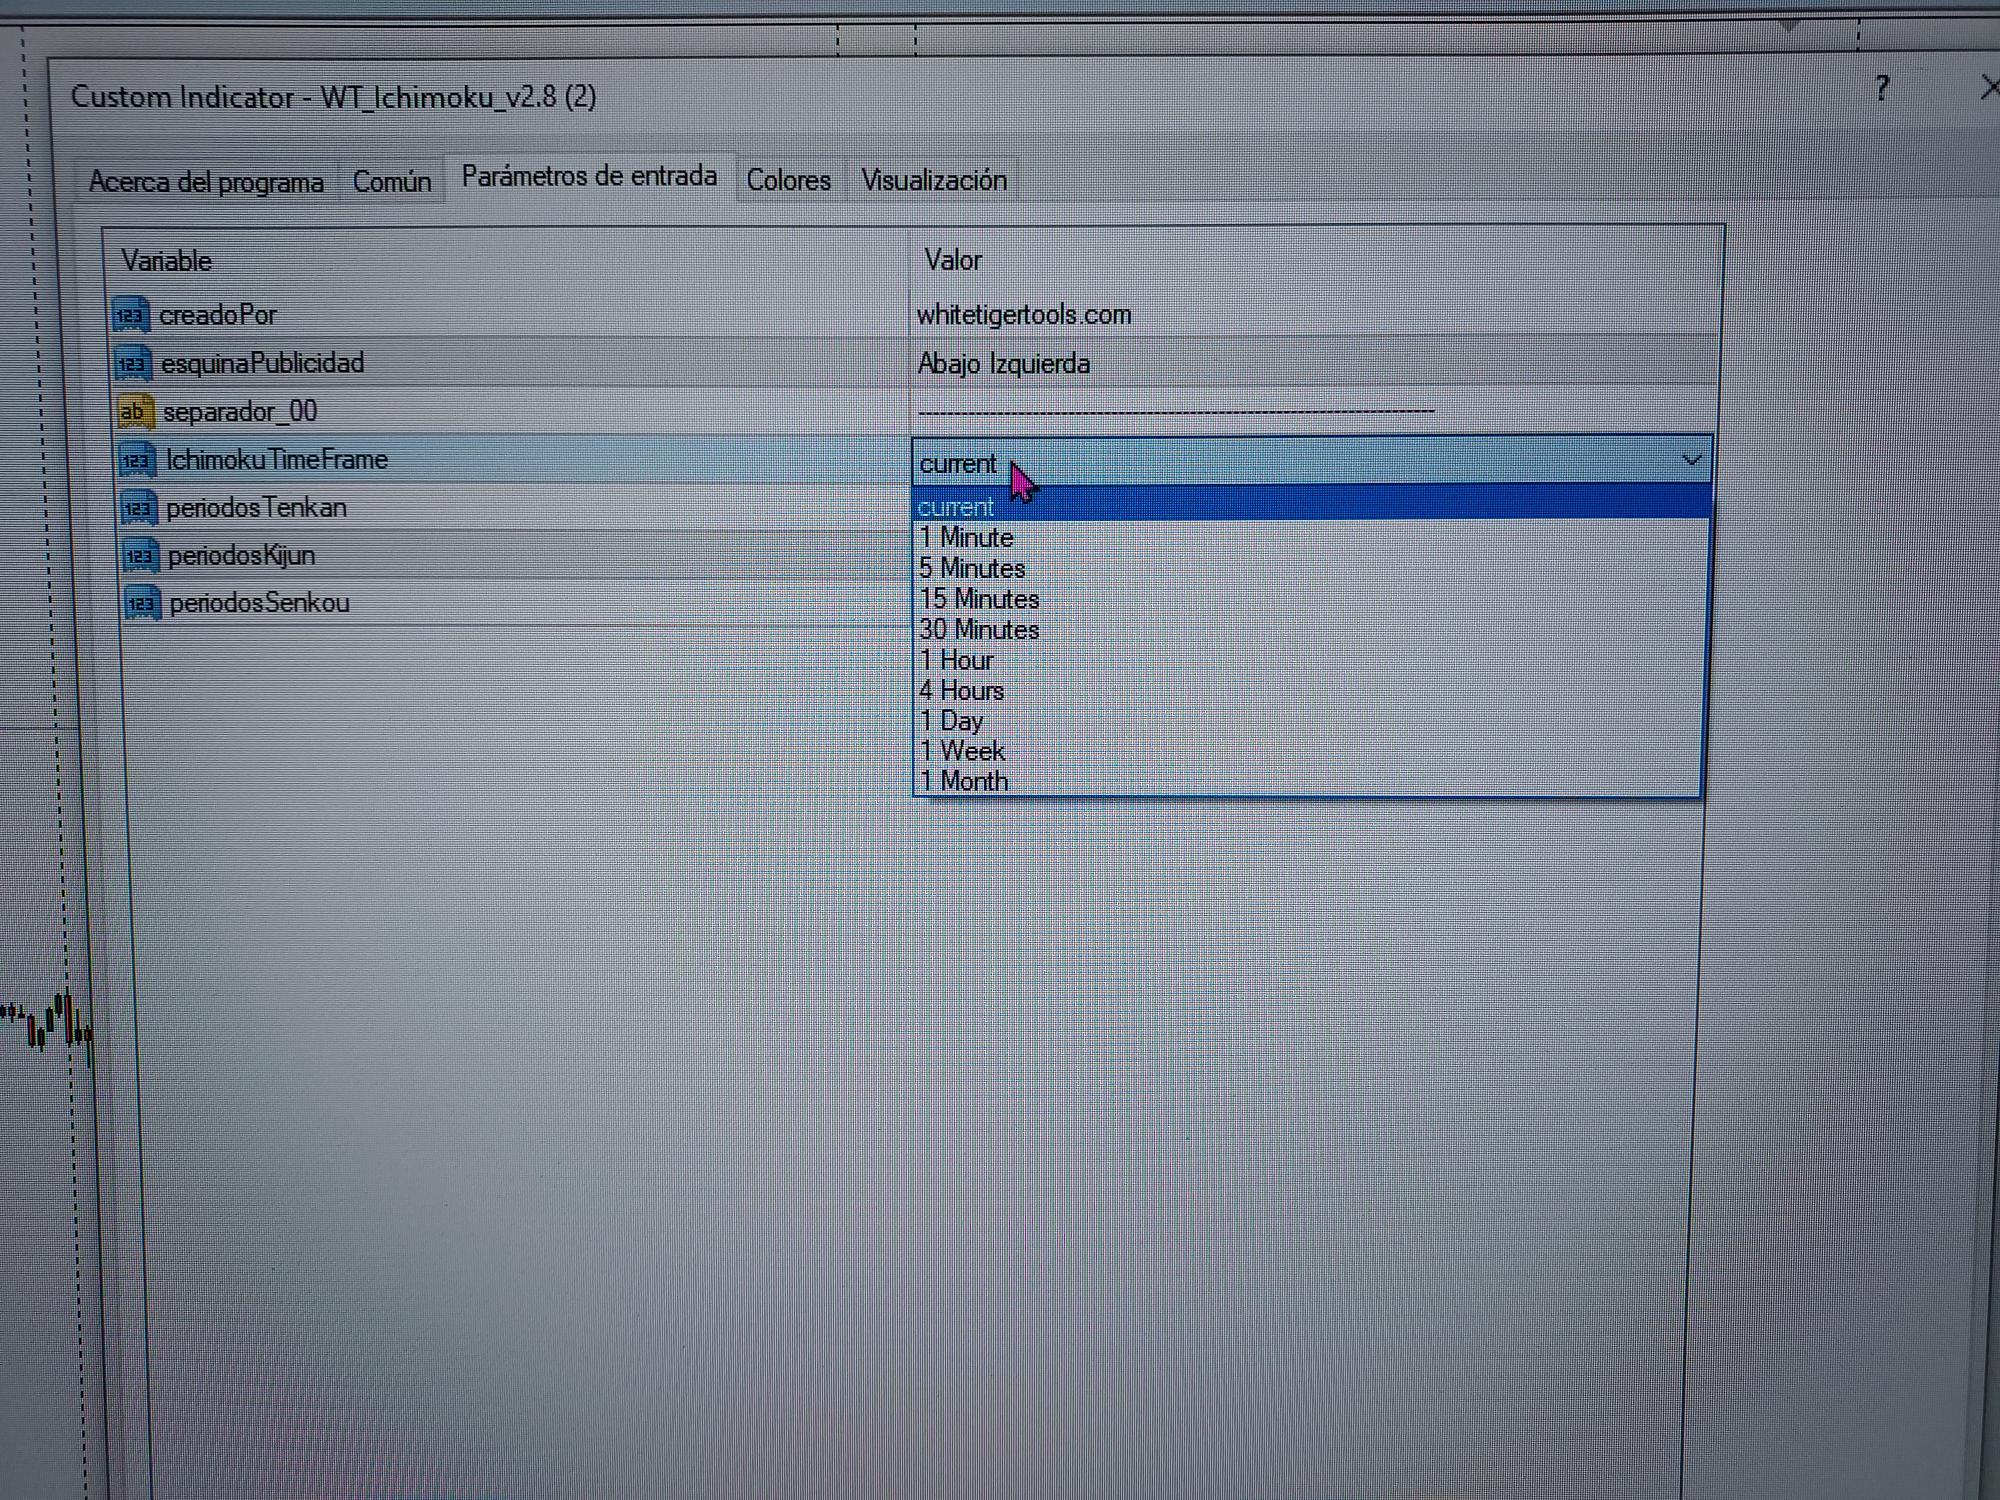This screenshot has width=2000, height=1500.
Task: Choose the 4 Hours timeframe option
Action: [x=961, y=690]
